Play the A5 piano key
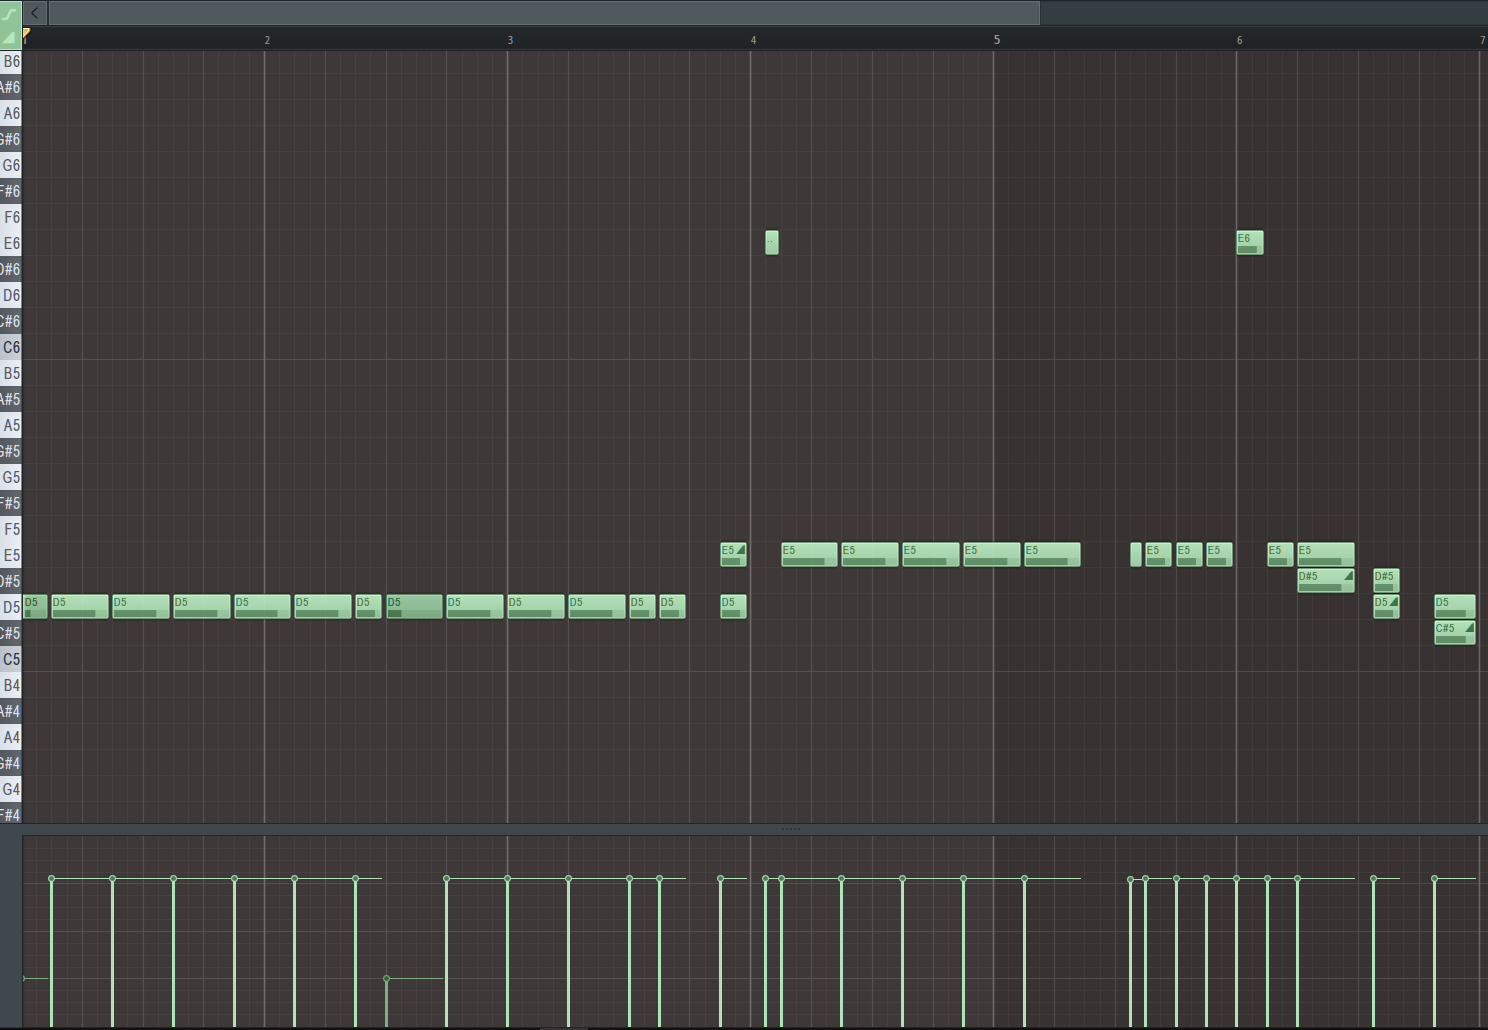Screen dimensions: 1488x1030 tap(11, 426)
